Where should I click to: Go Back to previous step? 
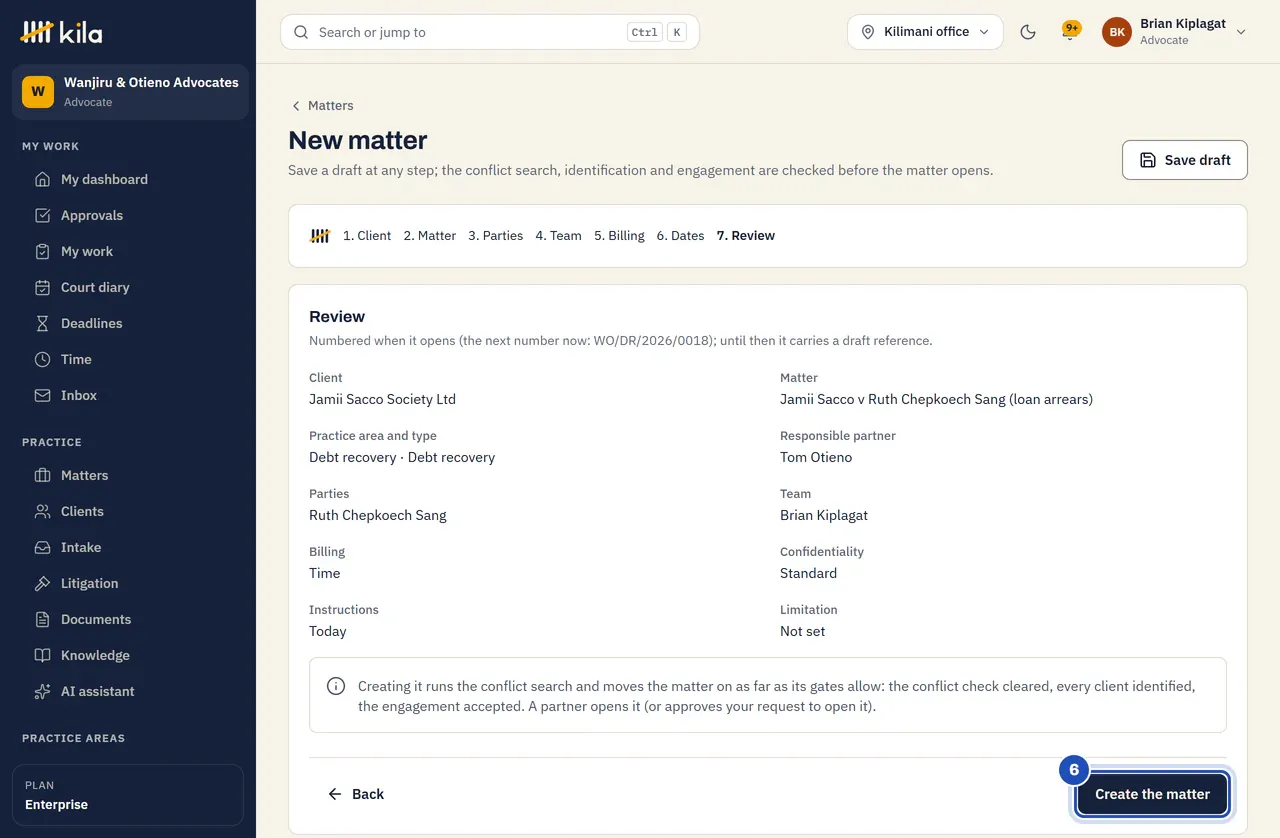(356, 794)
